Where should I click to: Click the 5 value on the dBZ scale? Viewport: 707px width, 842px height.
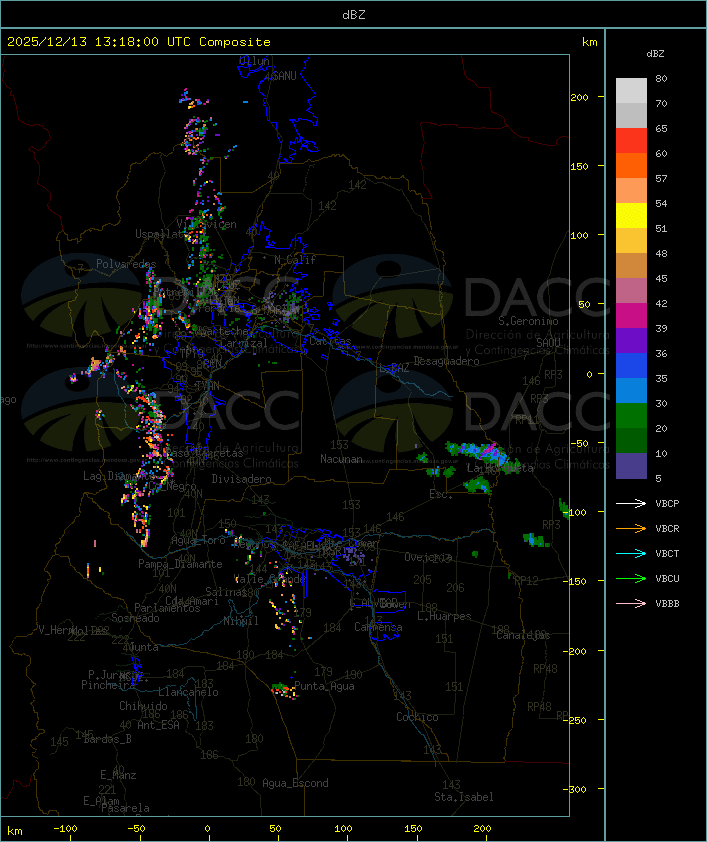[658, 478]
